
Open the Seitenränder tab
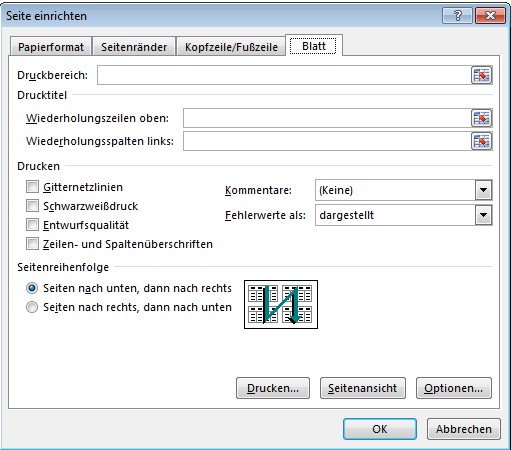coord(134,47)
